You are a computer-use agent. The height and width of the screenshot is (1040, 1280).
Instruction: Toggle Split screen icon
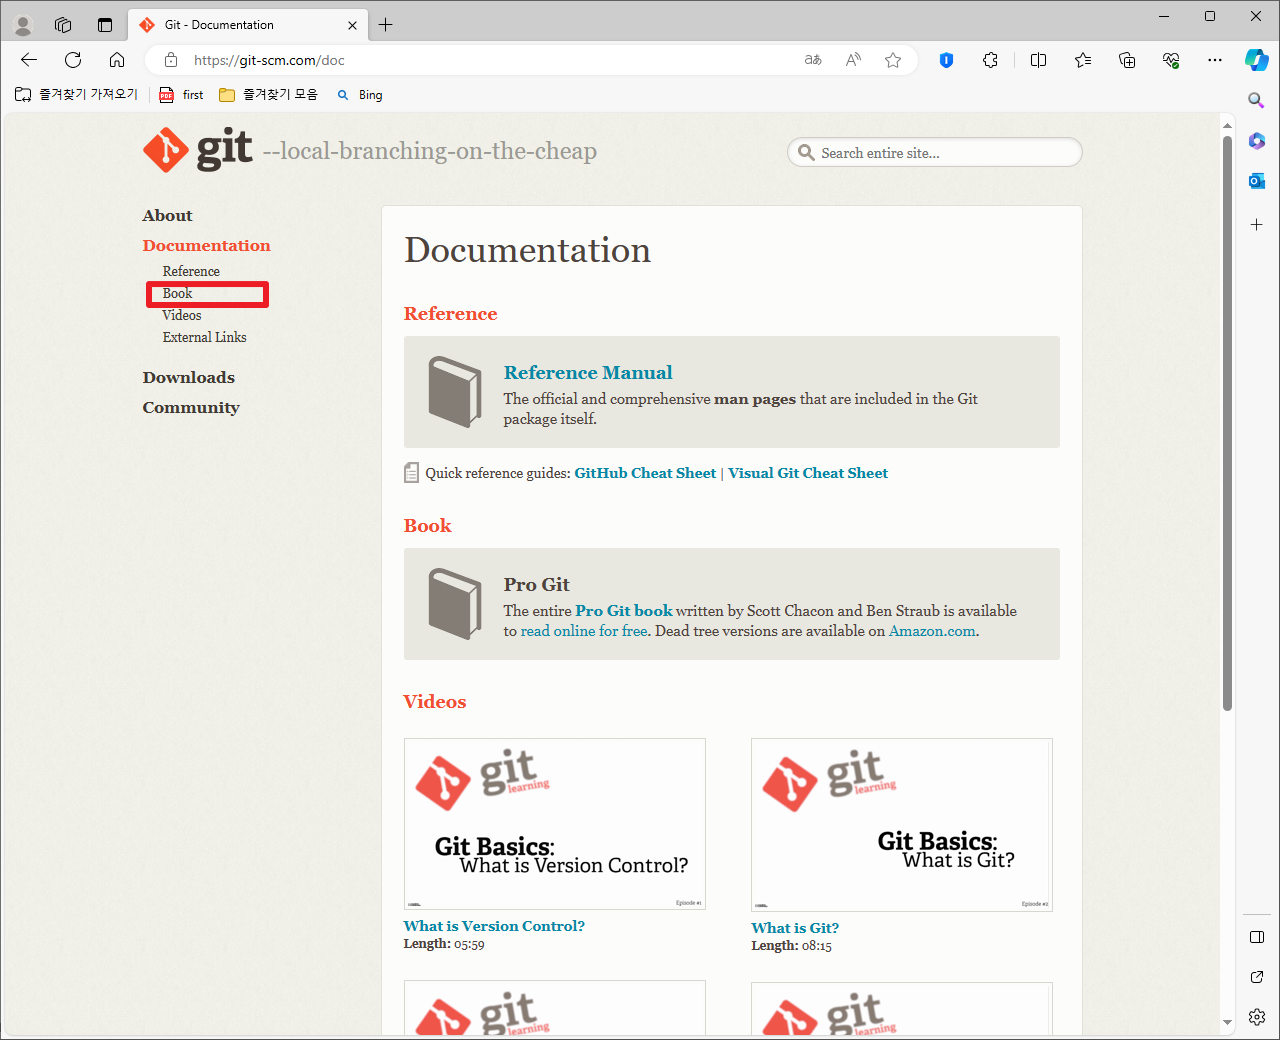(1038, 60)
